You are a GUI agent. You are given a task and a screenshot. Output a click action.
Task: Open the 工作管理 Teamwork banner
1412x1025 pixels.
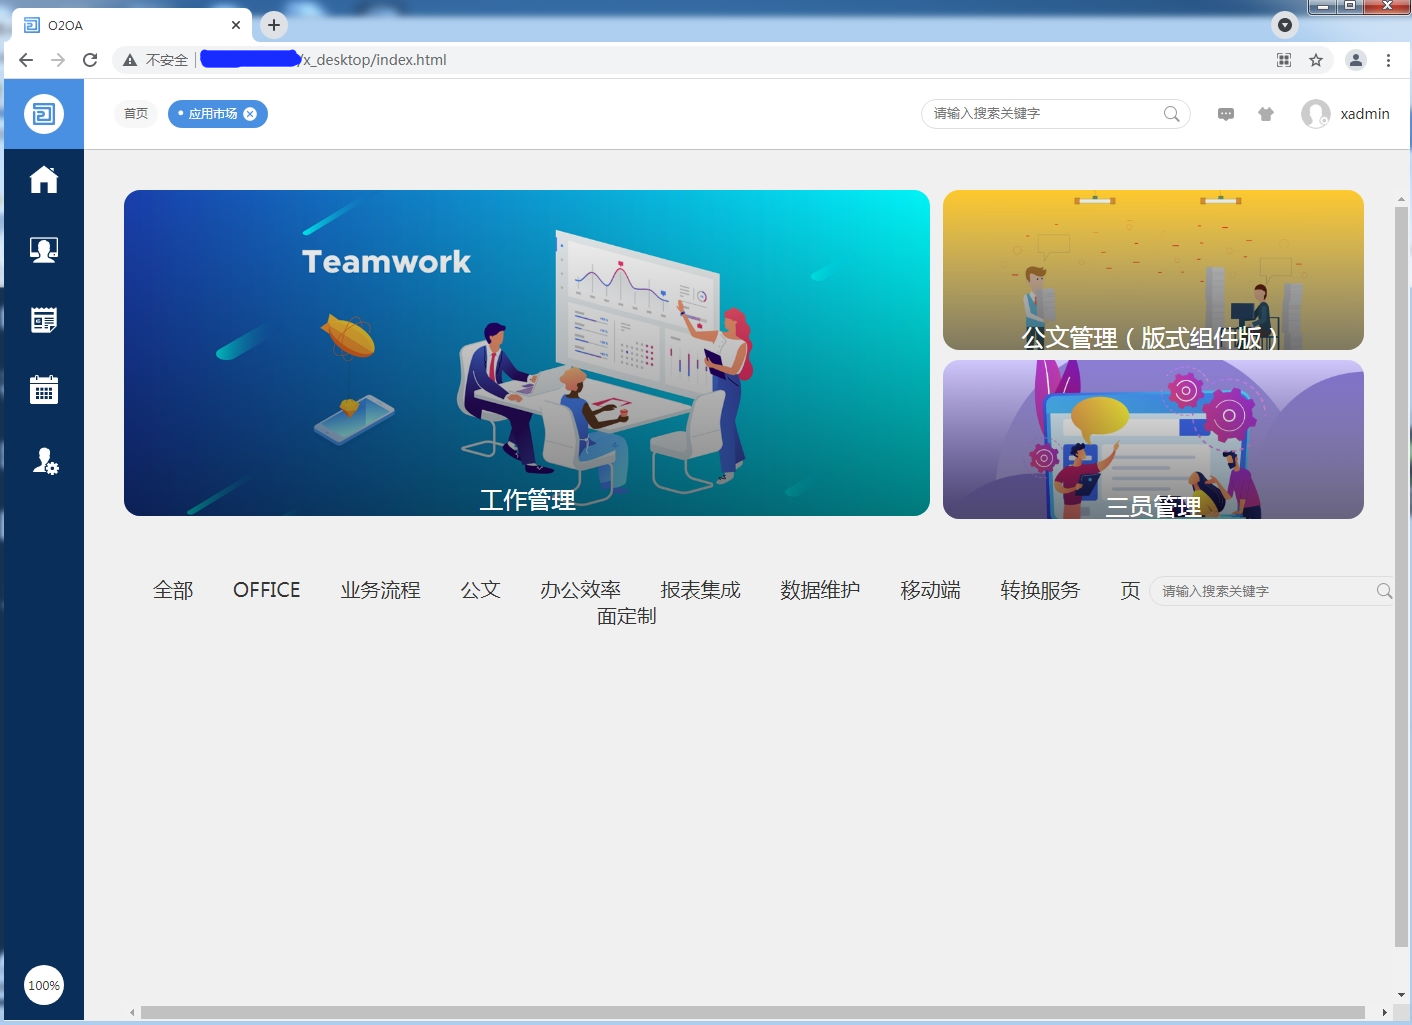[x=526, y=353]
